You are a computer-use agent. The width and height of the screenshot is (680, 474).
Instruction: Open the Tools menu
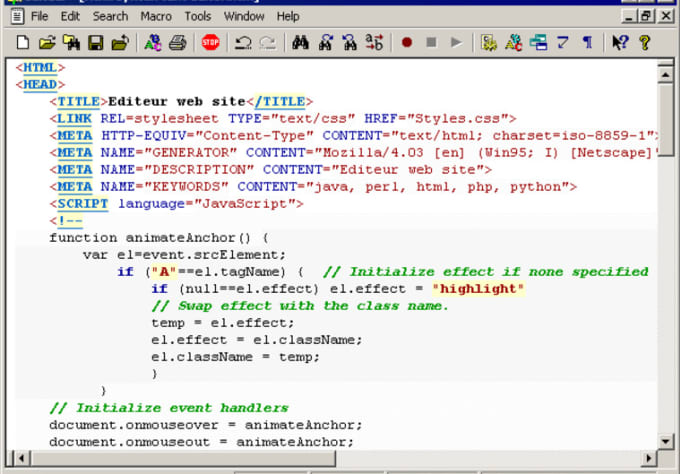point(197,16)
